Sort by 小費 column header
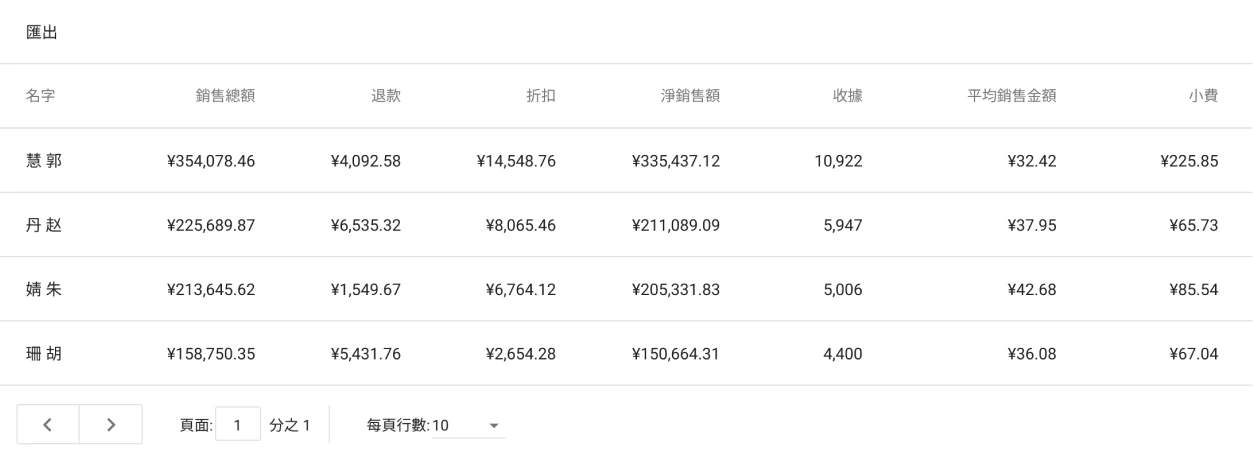 1203,96
